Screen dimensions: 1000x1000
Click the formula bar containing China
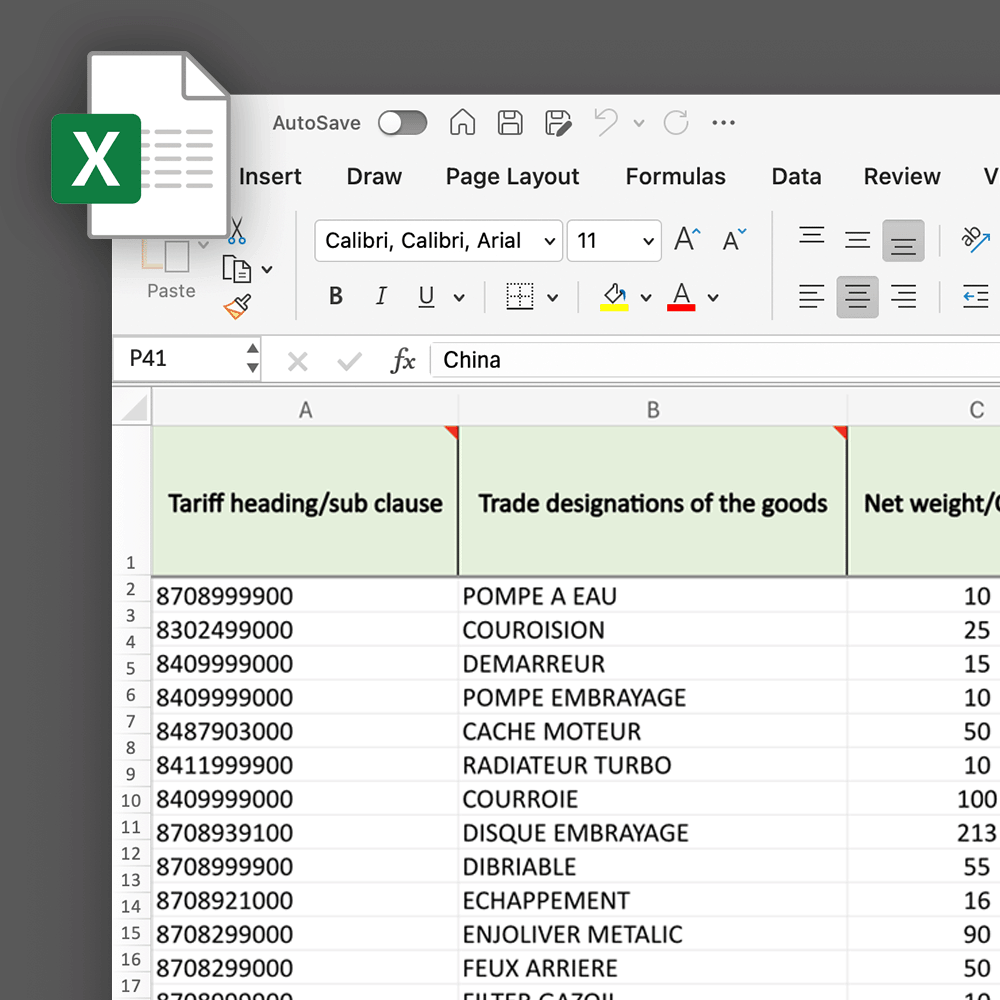click(716, 360)
